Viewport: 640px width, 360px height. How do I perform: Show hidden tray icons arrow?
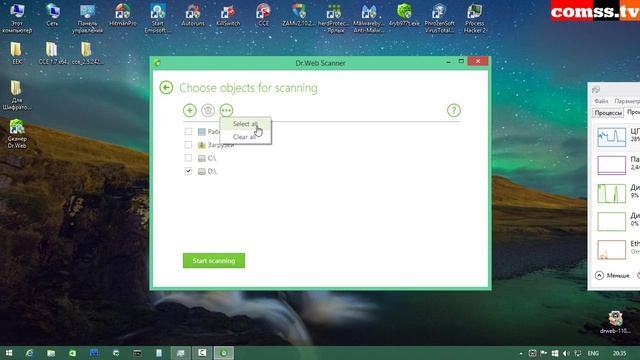coord(521,353)
